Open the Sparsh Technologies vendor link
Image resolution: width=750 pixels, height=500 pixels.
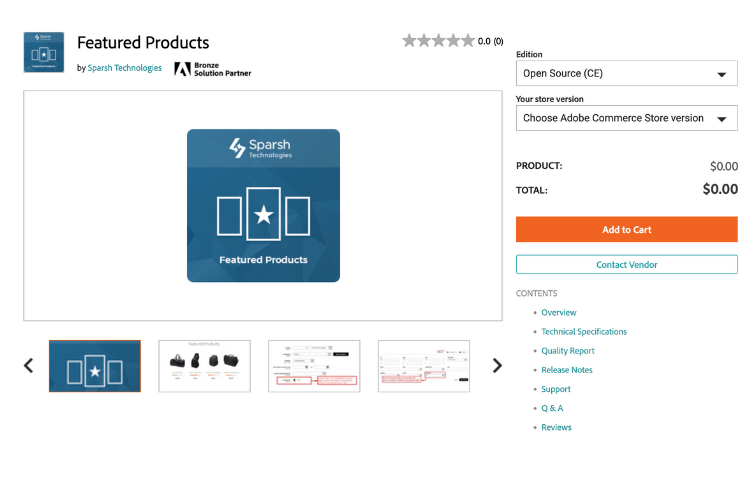(x=124, y=69)
